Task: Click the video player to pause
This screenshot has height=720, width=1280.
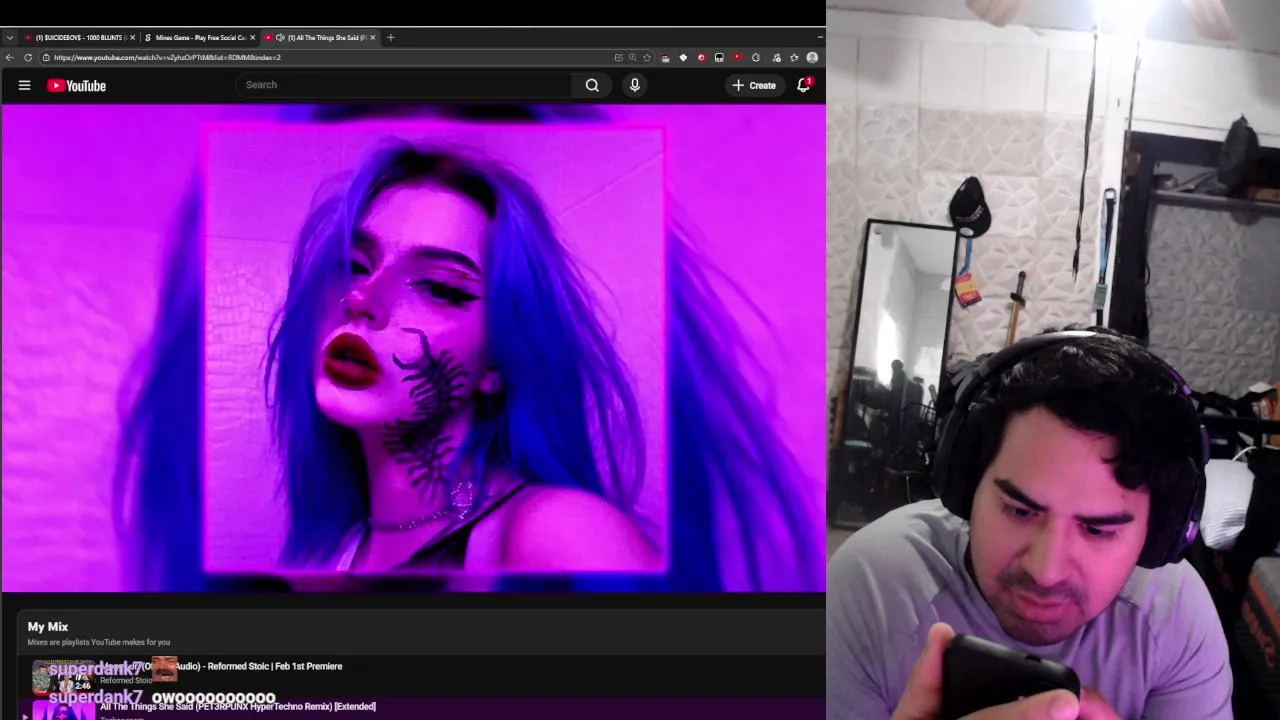Action: coord(413,348)
